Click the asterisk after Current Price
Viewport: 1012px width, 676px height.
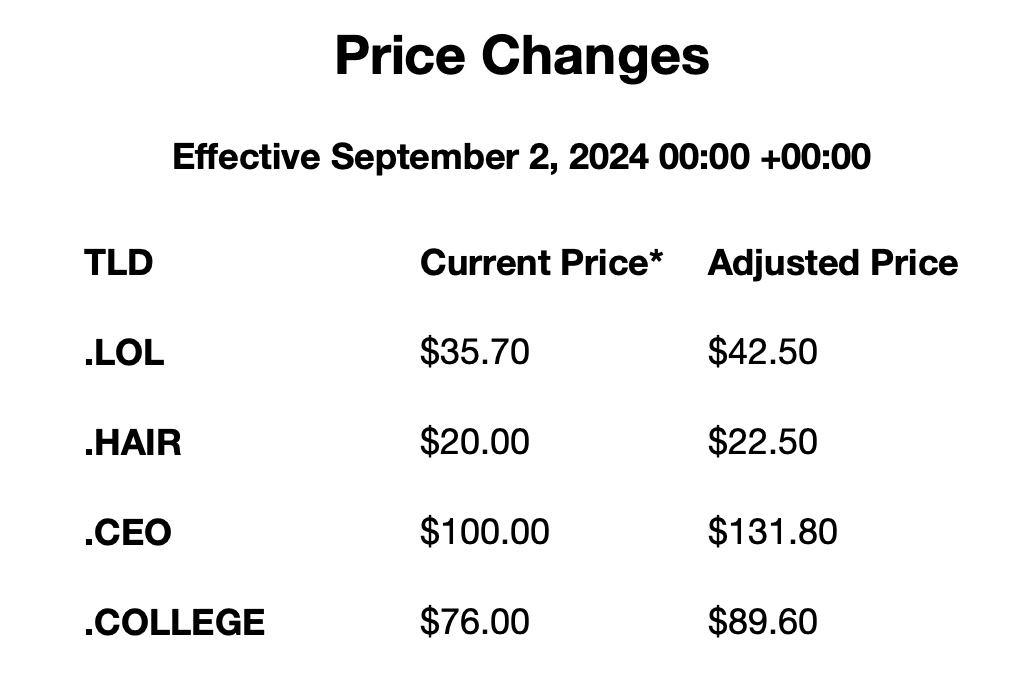[656, 258]
